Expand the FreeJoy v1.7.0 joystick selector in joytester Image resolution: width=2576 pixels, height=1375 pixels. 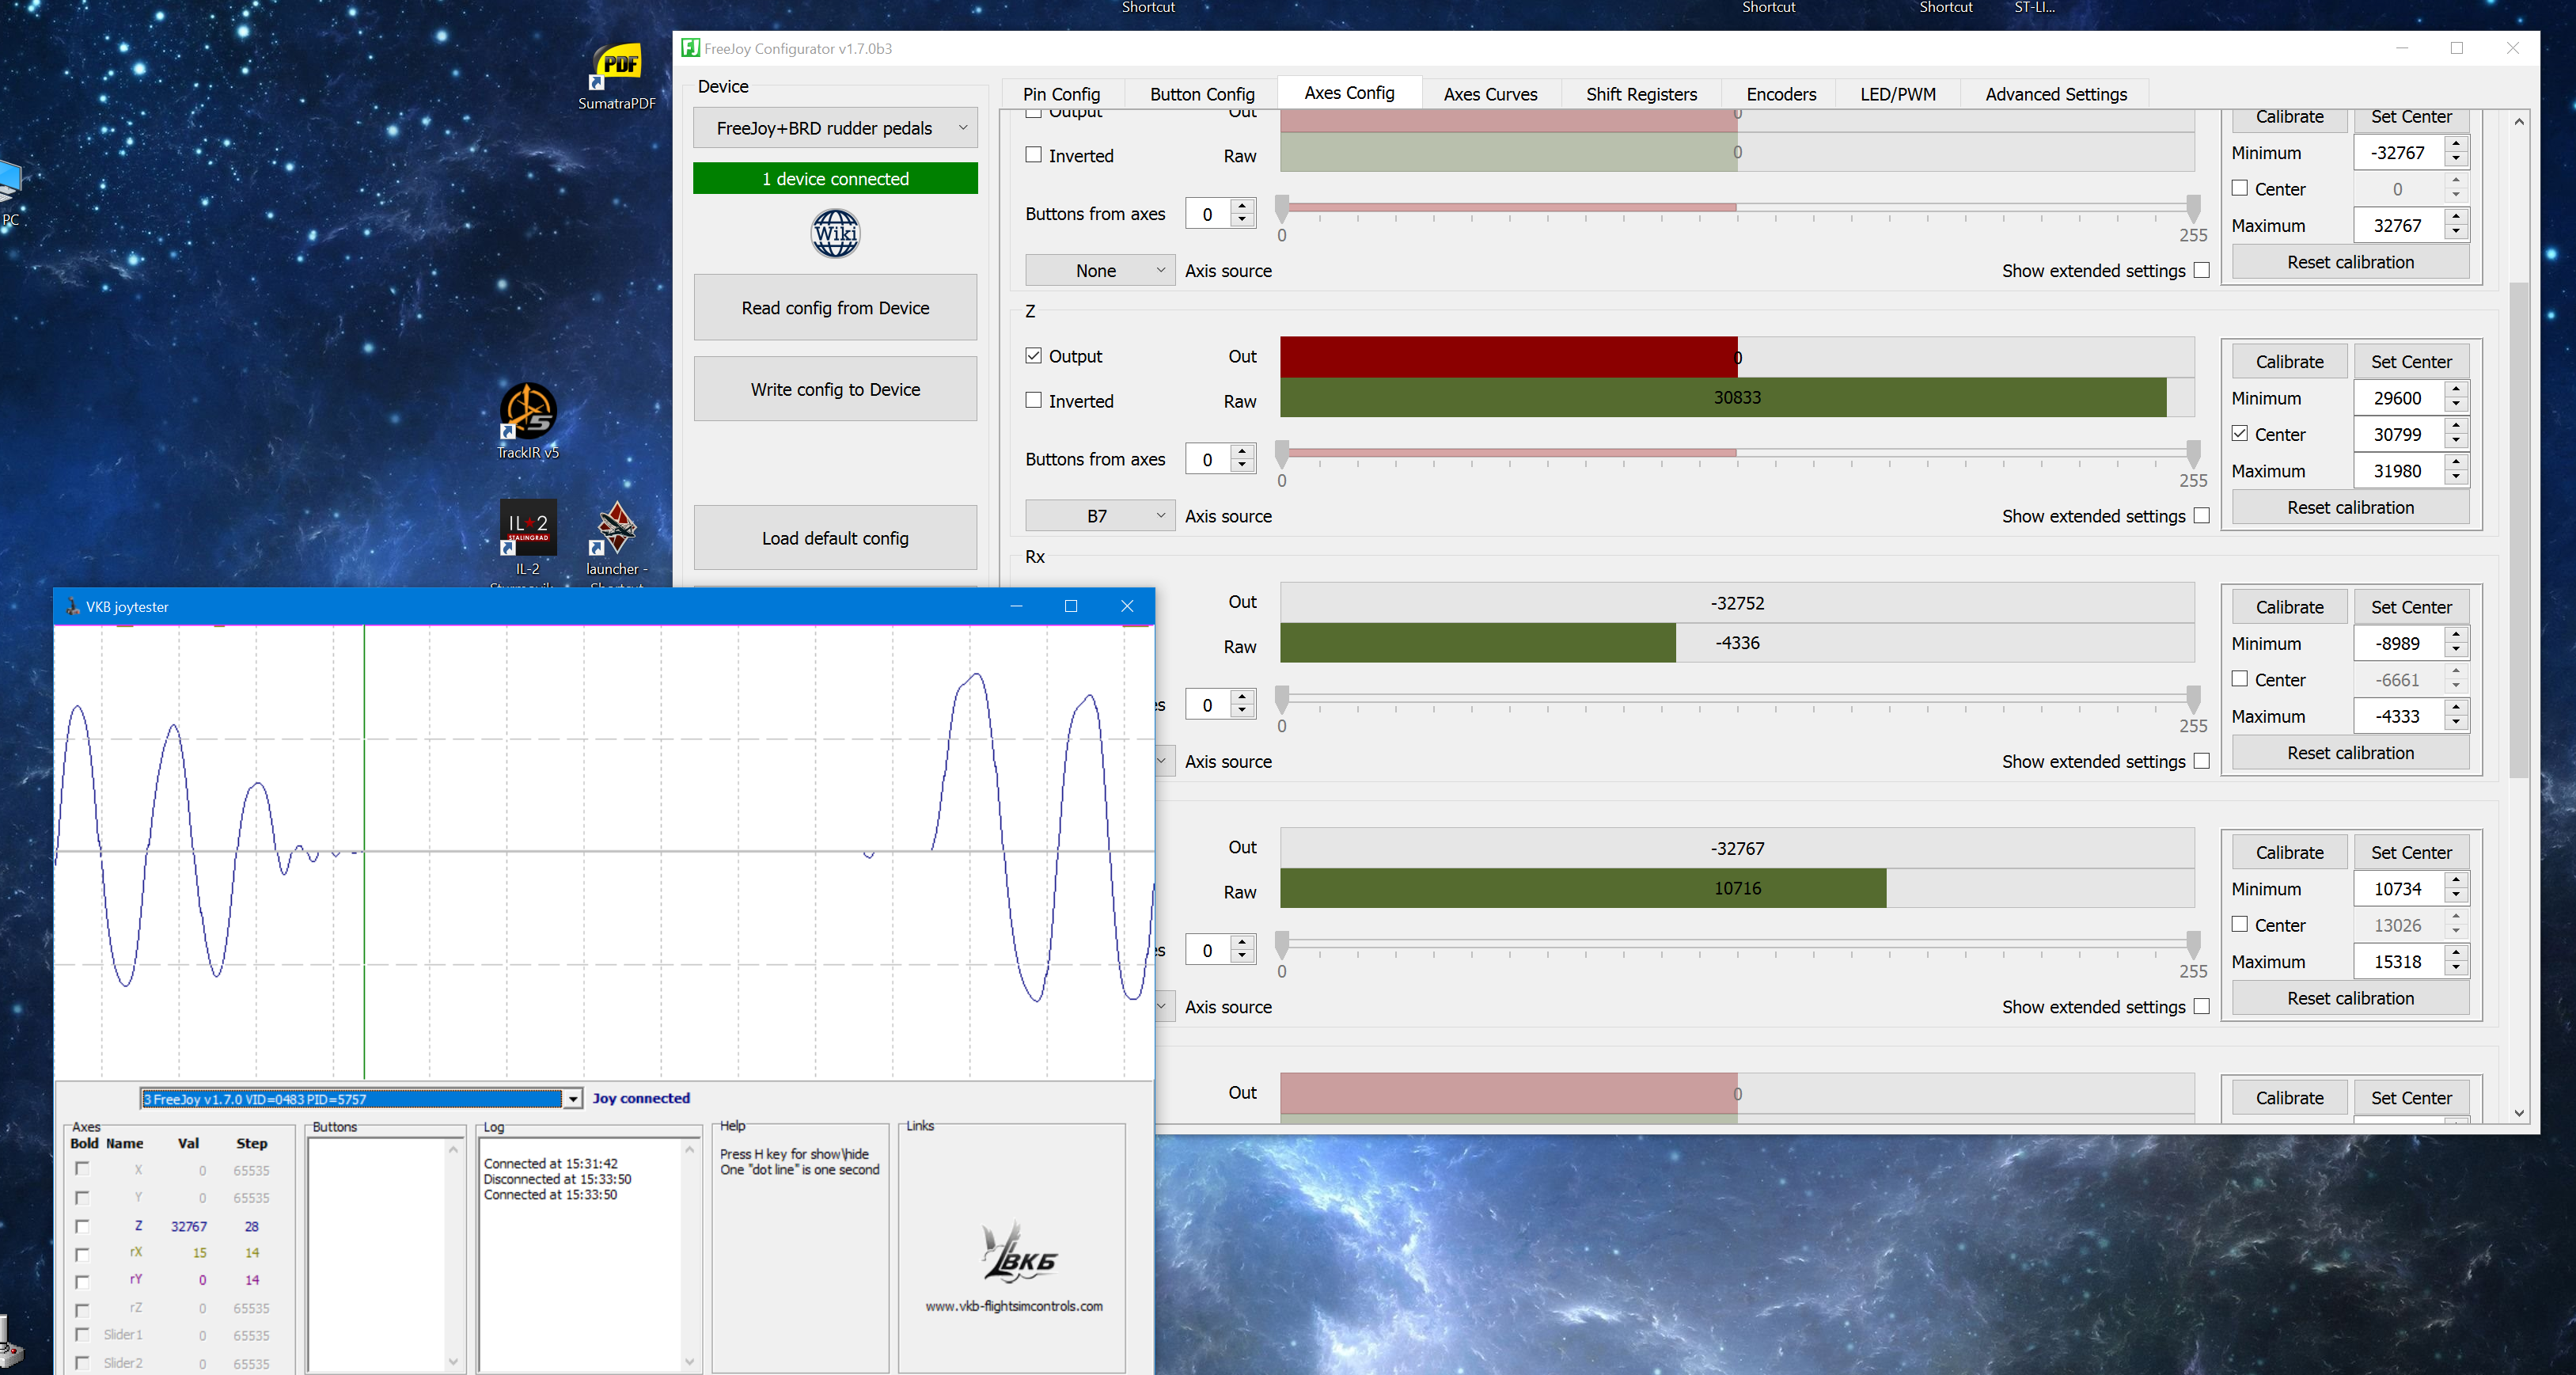pyautogui.click(x=573, y=1099)
